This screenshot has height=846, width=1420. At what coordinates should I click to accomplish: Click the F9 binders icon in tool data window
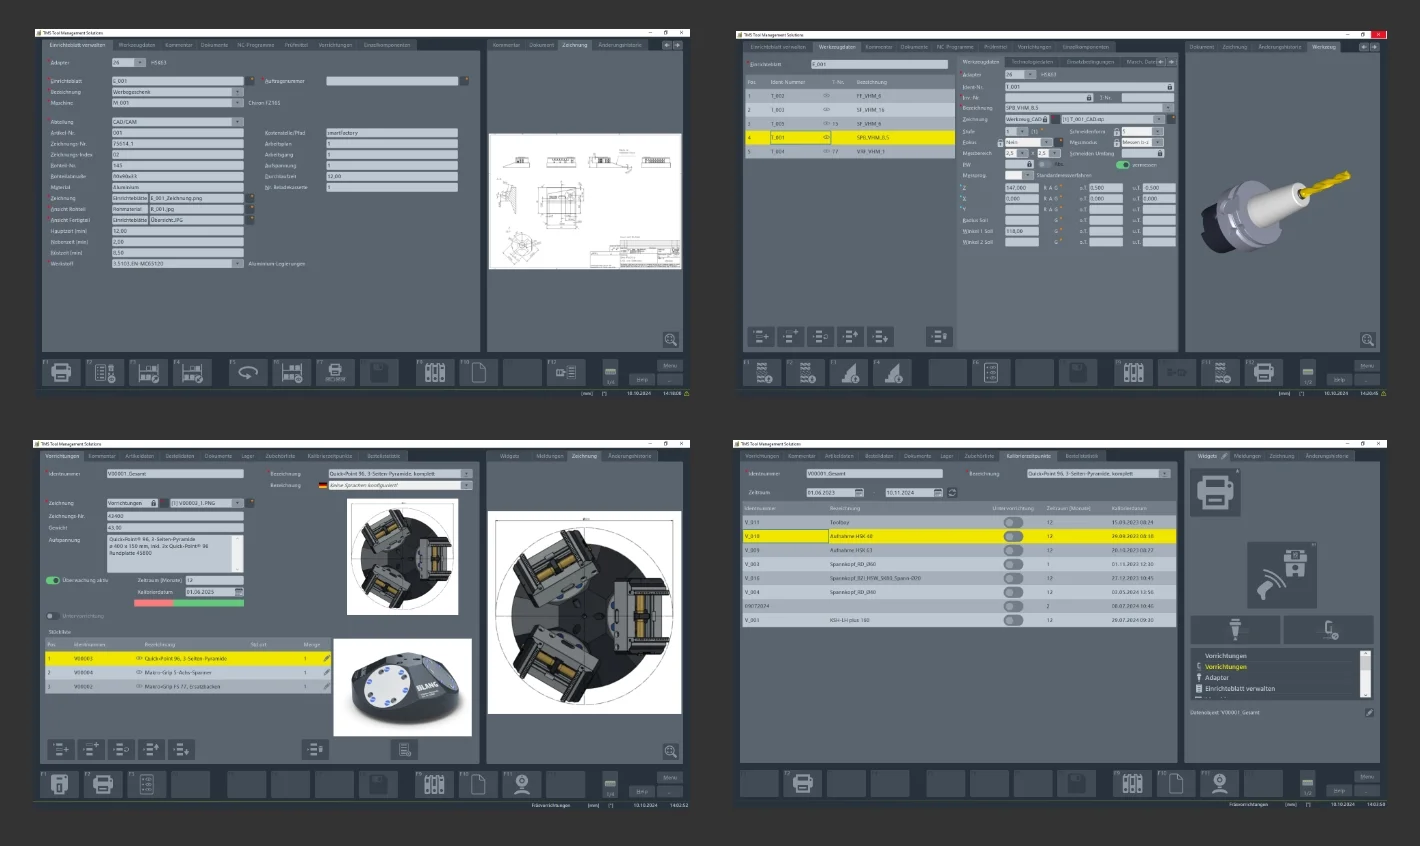pos(1132,373)
